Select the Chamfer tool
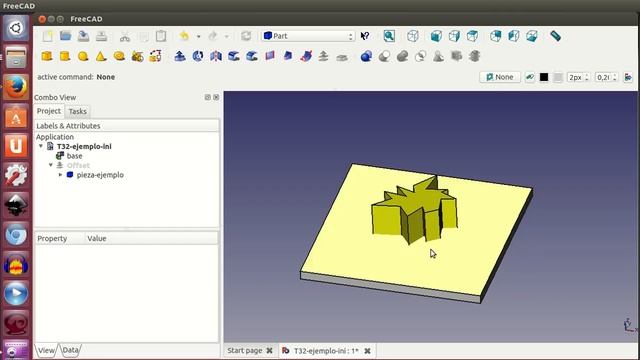Image resolution: width=640 pixels, height=360 pixels. [x=251, y=56]
